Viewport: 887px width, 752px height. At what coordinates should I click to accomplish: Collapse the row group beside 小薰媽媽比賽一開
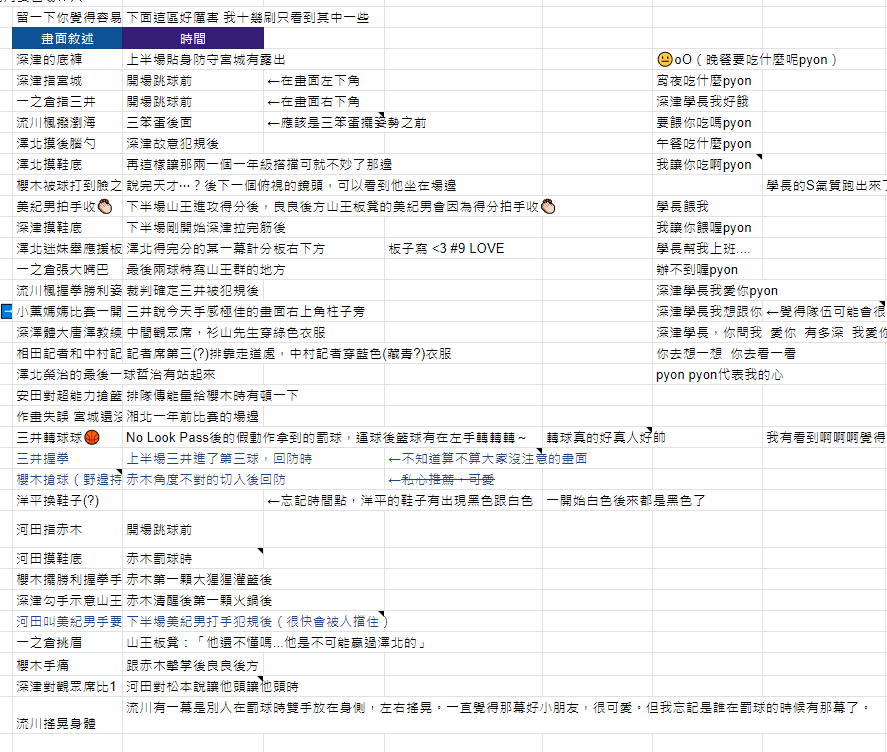click(x=6, y=311)
